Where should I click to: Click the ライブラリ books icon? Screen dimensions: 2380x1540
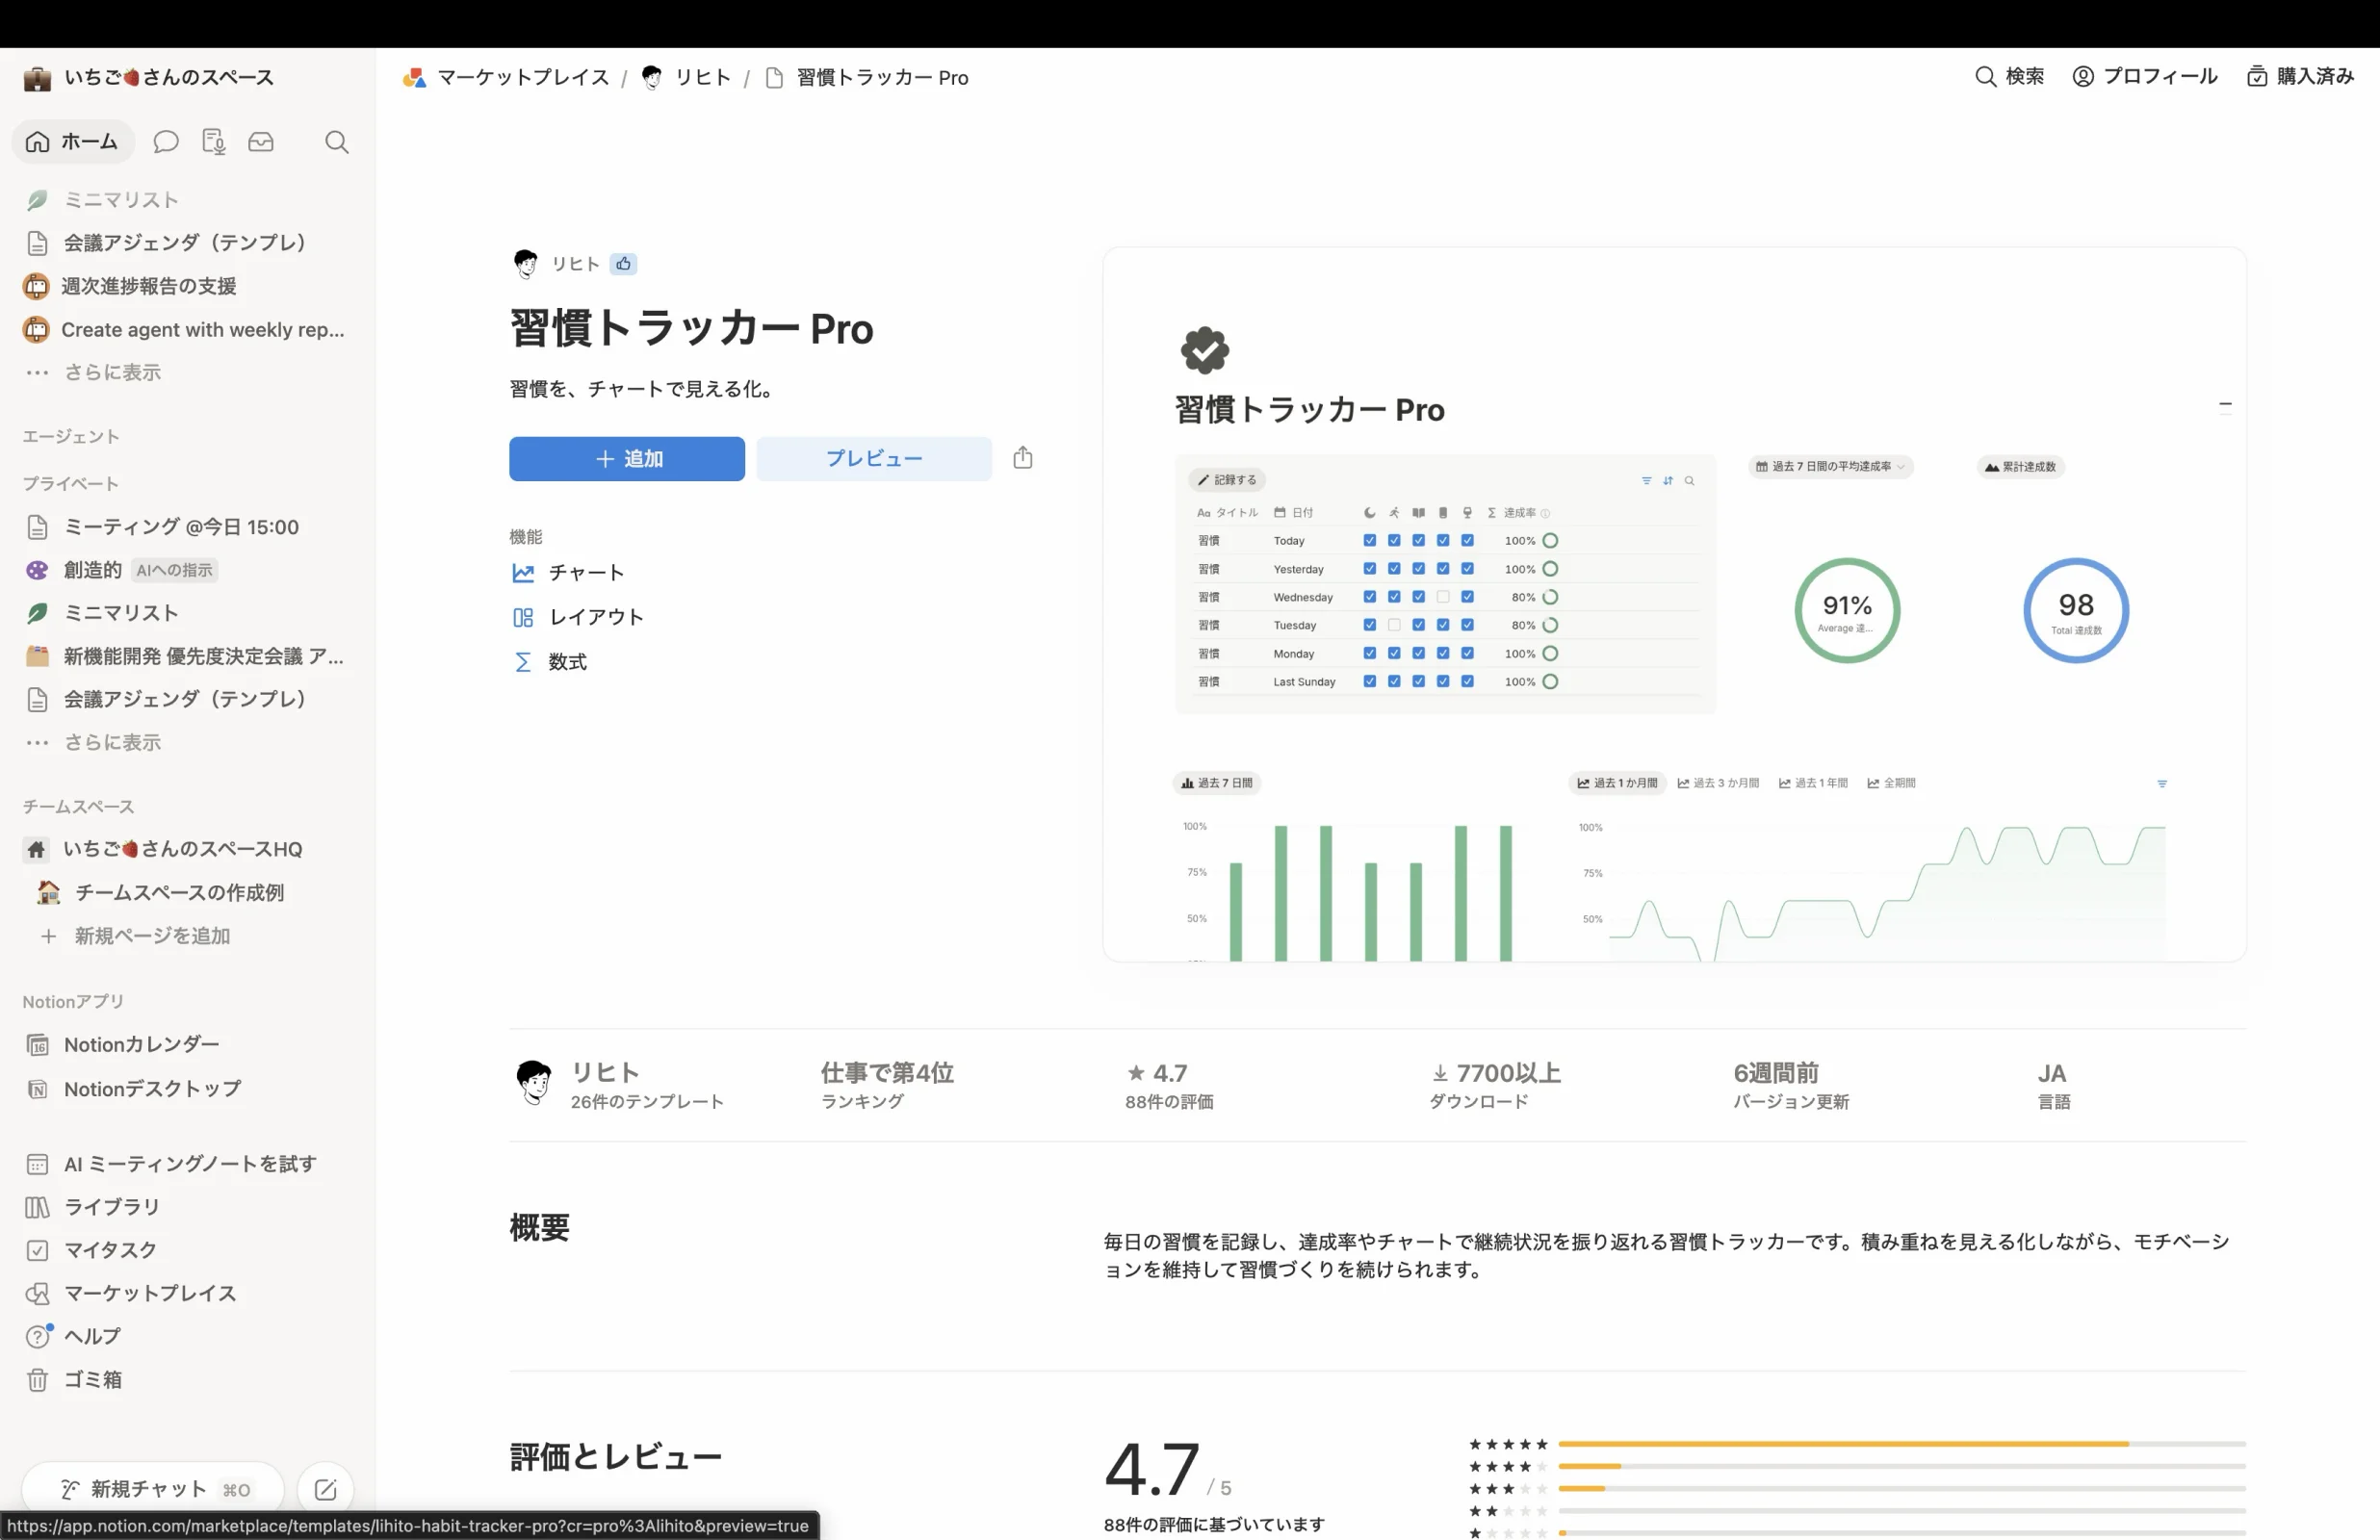[37, 1207]
